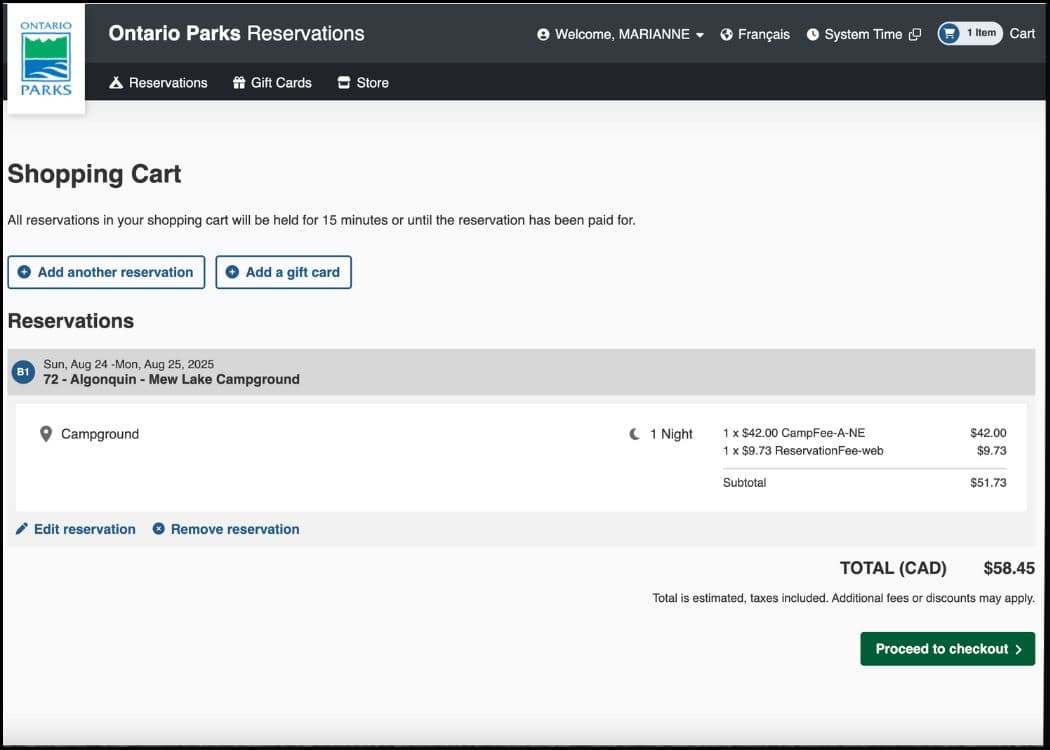Click the Ontario Parks logo
Image resolution: width=1050 pixels, height=750 pixels.
(x=46, y=58)
